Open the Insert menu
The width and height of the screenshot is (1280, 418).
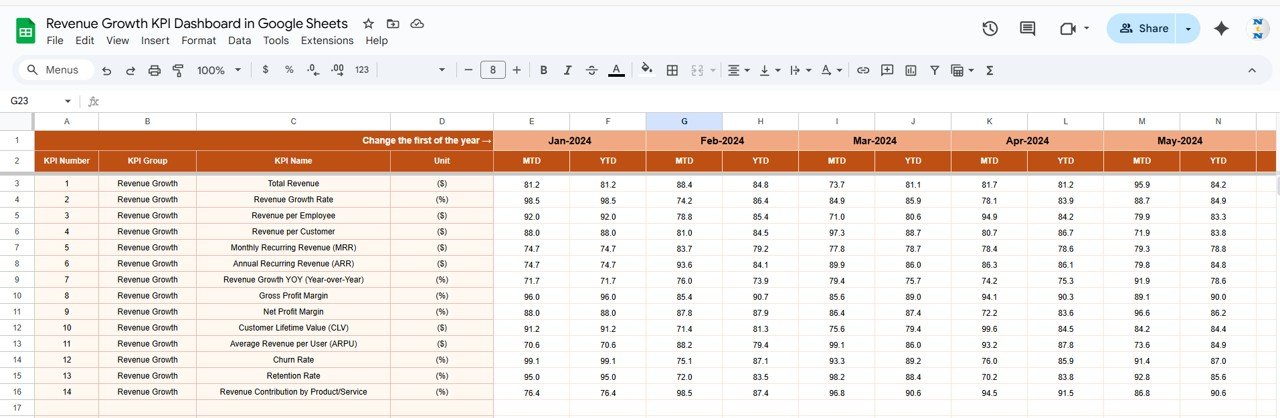pos(155,40)
